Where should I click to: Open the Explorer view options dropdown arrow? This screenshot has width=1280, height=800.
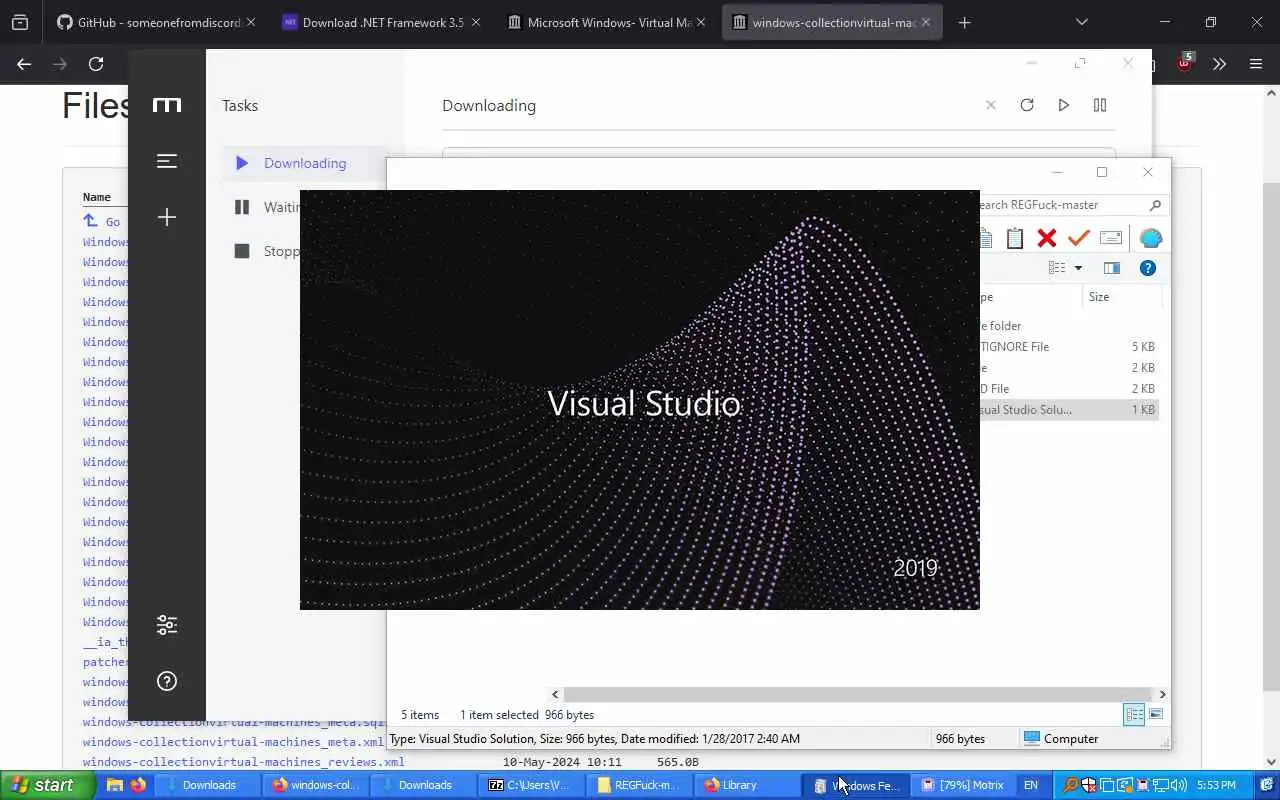(1078, 268)
